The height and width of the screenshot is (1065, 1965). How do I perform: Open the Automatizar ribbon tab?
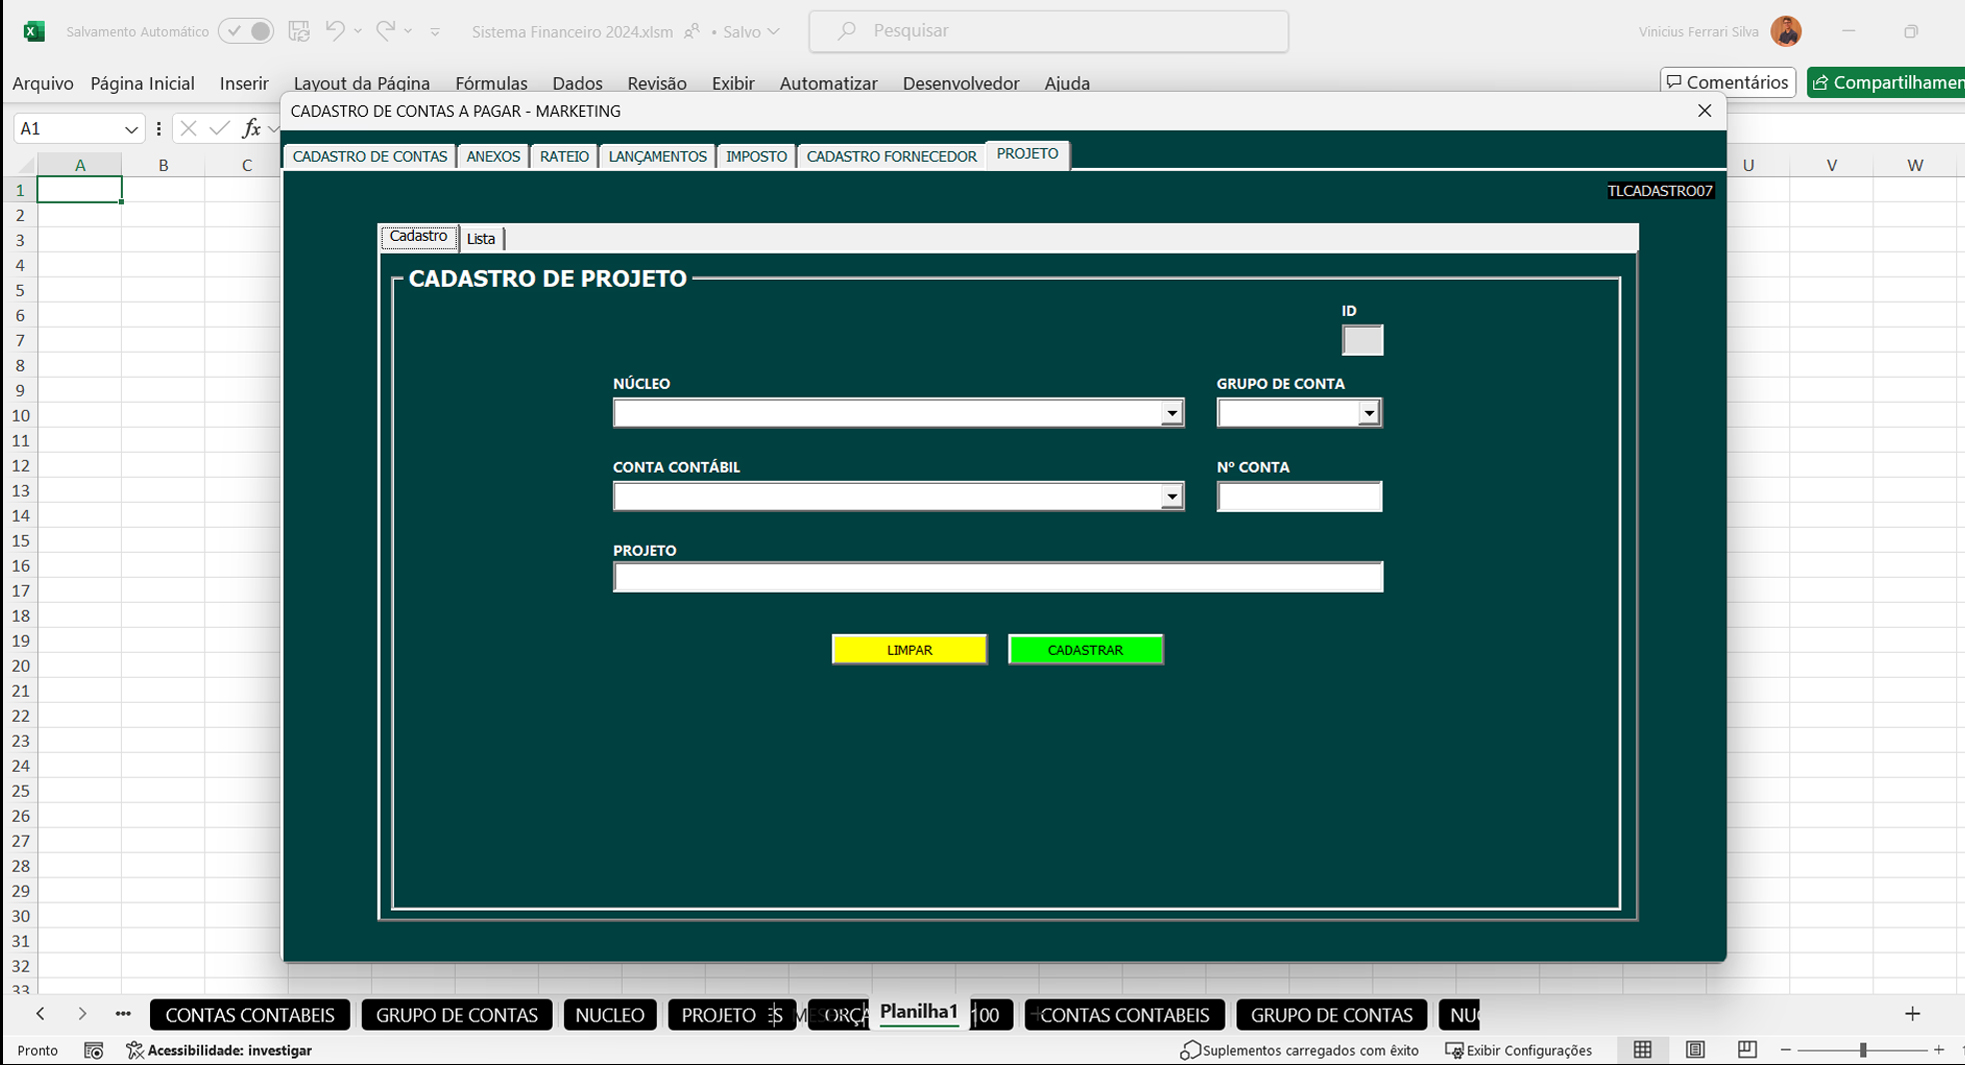click(828, 83)
